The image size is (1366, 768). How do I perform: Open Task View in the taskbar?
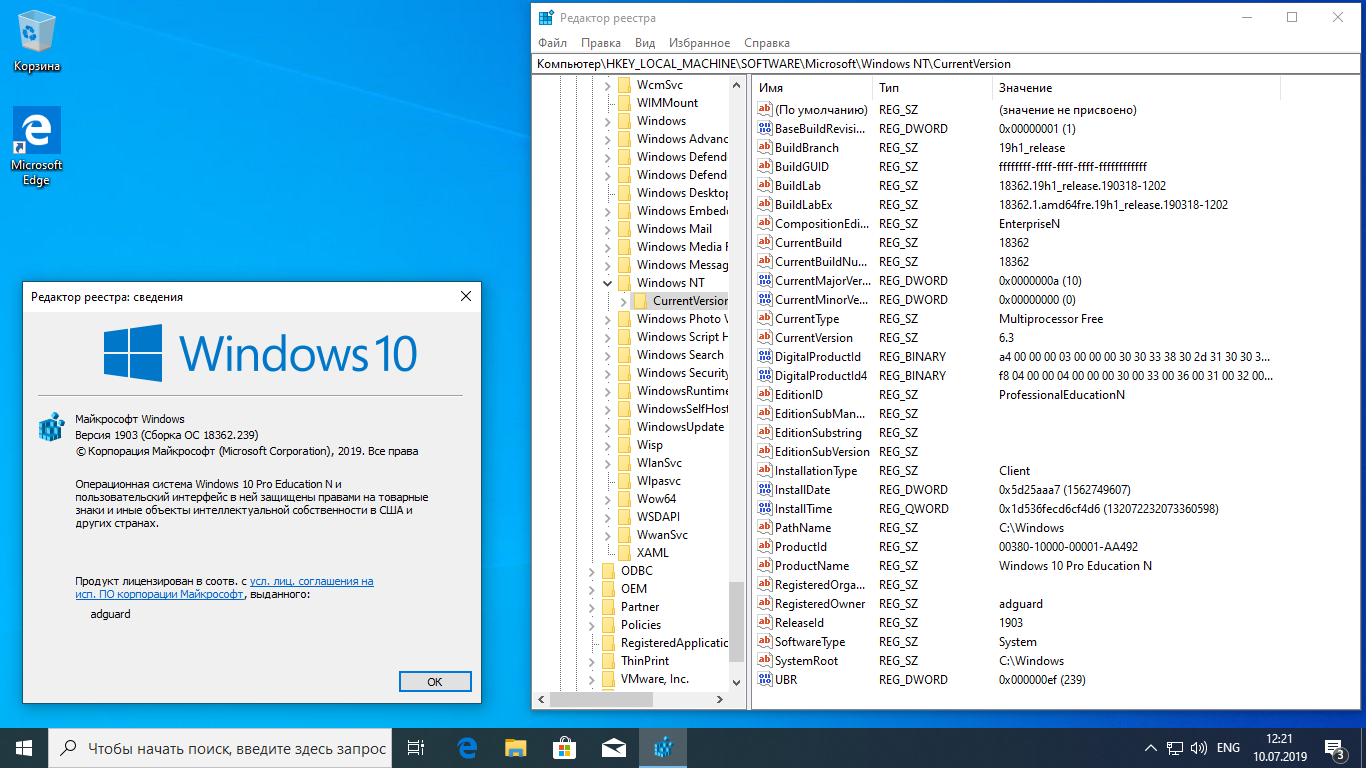tap(416, 748)
